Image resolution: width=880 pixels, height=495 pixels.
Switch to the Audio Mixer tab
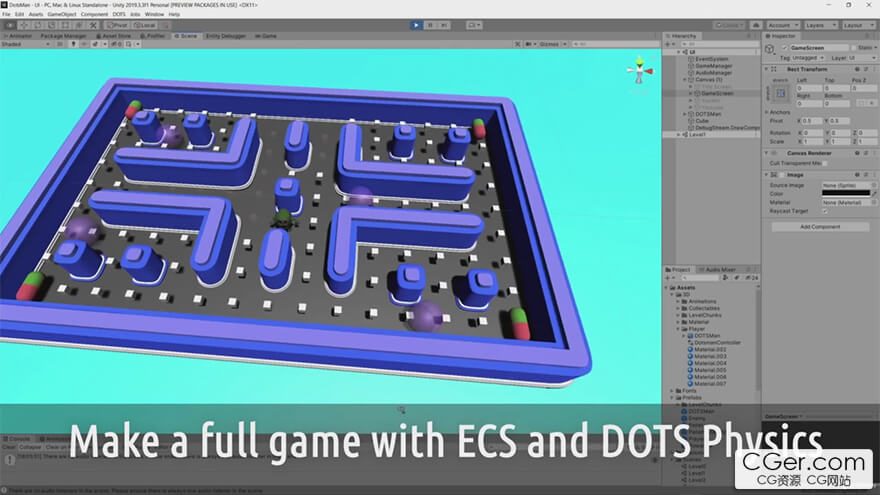(x=717, y=270)
